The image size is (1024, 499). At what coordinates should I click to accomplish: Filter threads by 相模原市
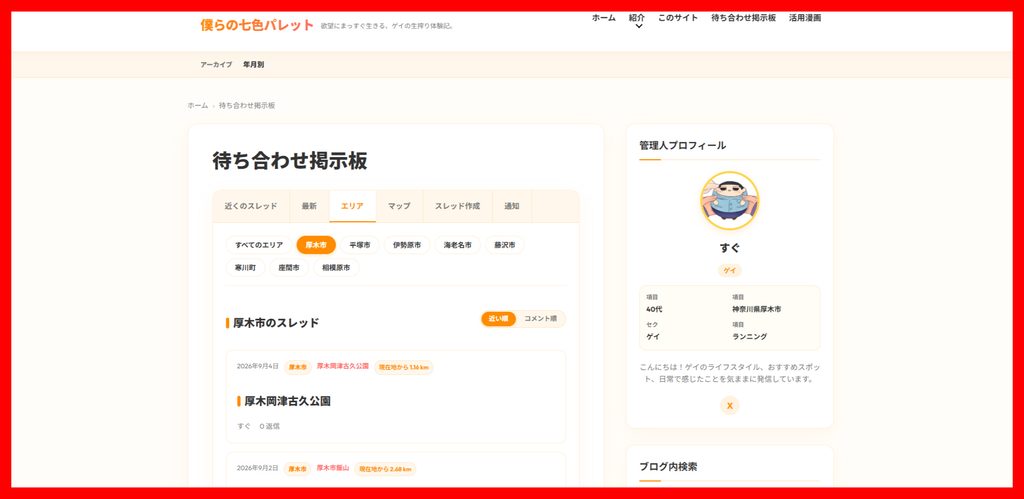336,268
